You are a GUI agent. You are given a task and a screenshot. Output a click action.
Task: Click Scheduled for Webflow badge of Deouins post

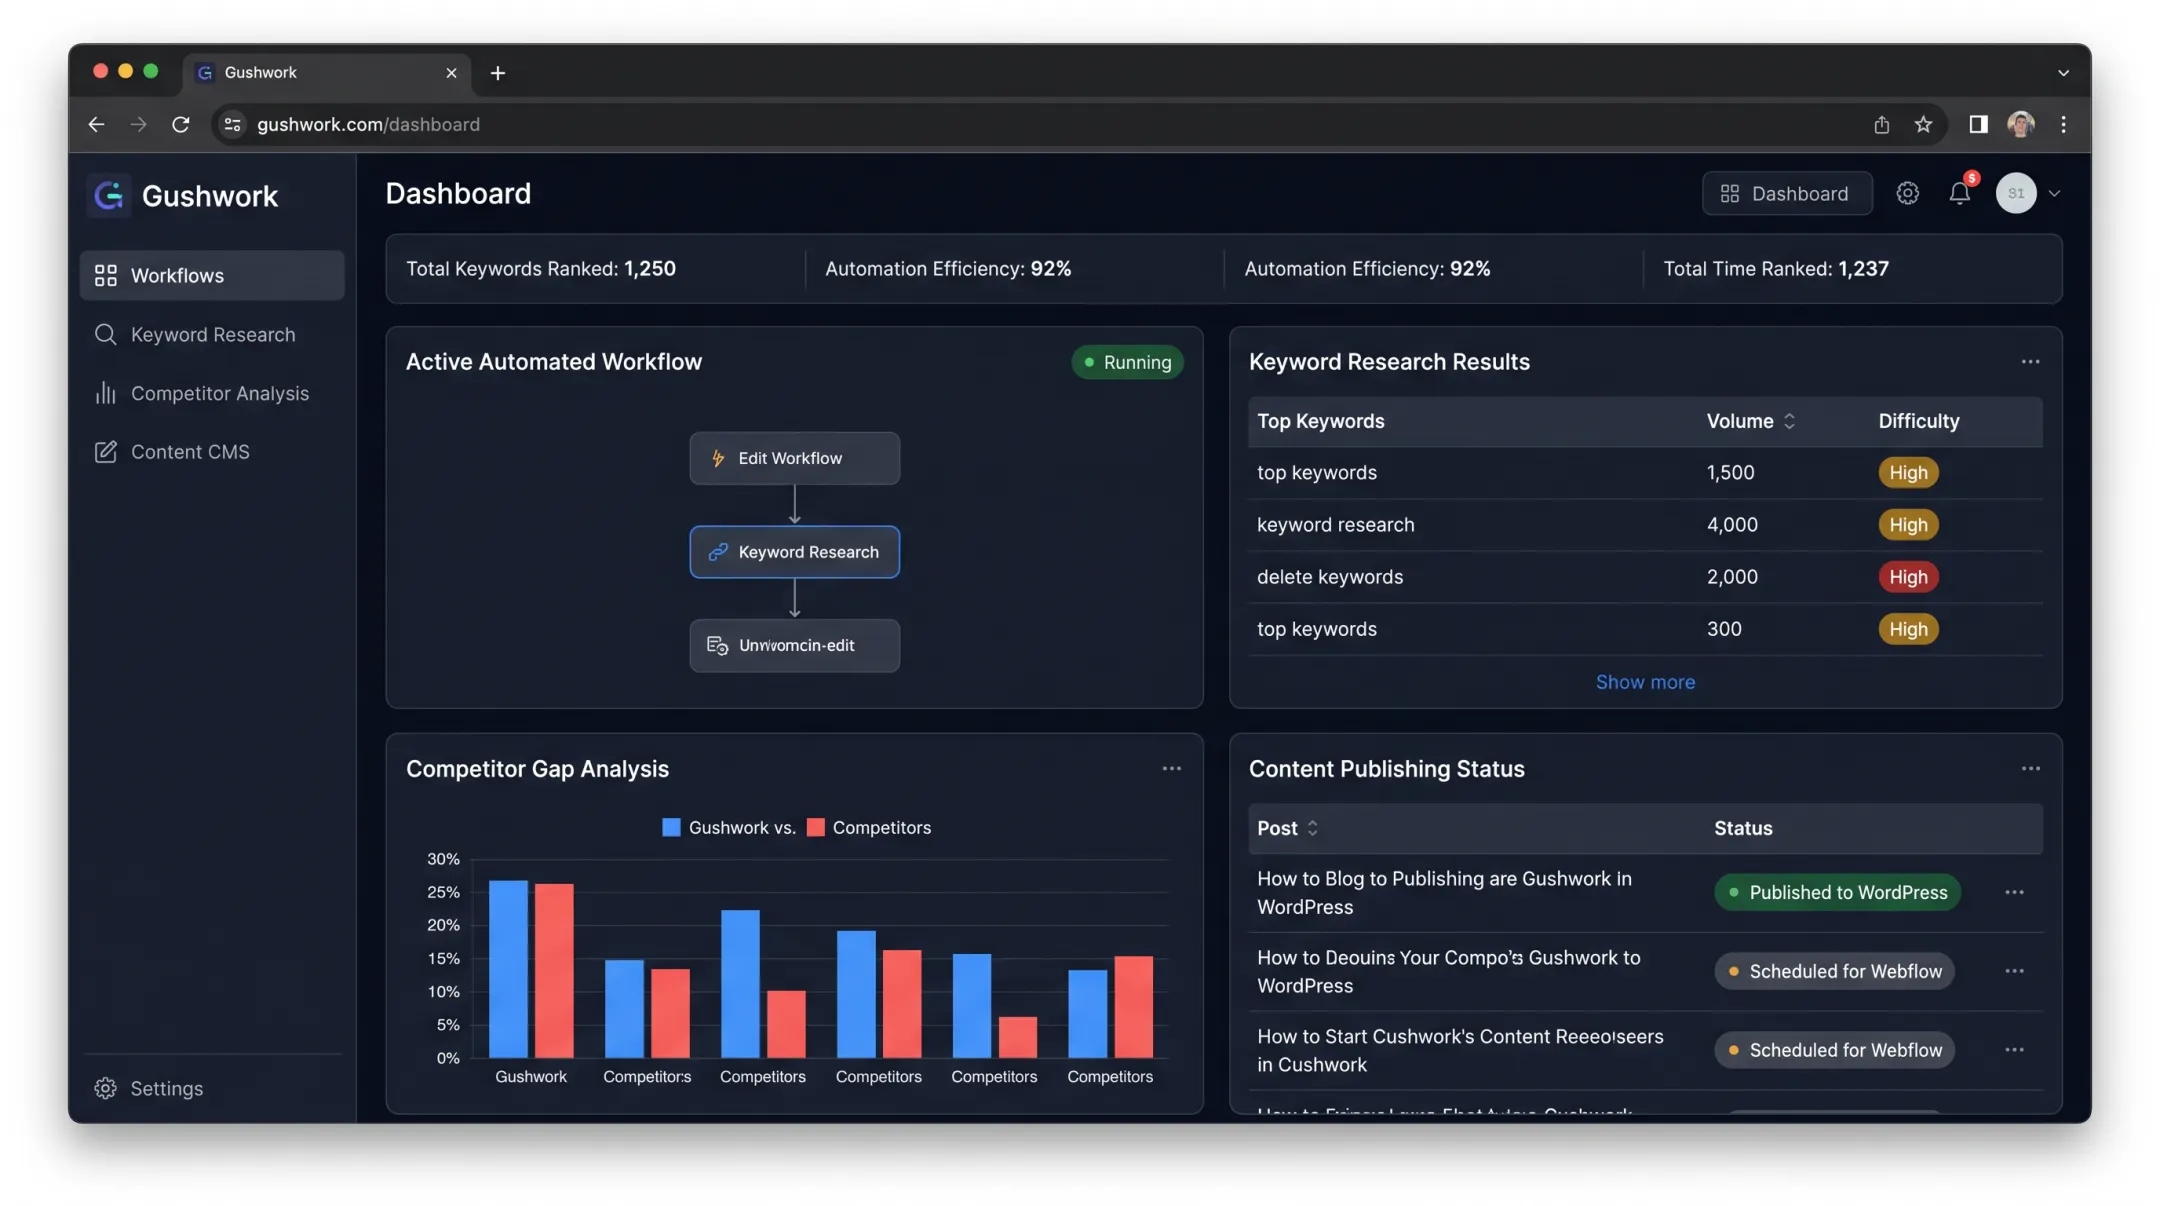(1834, 971)
